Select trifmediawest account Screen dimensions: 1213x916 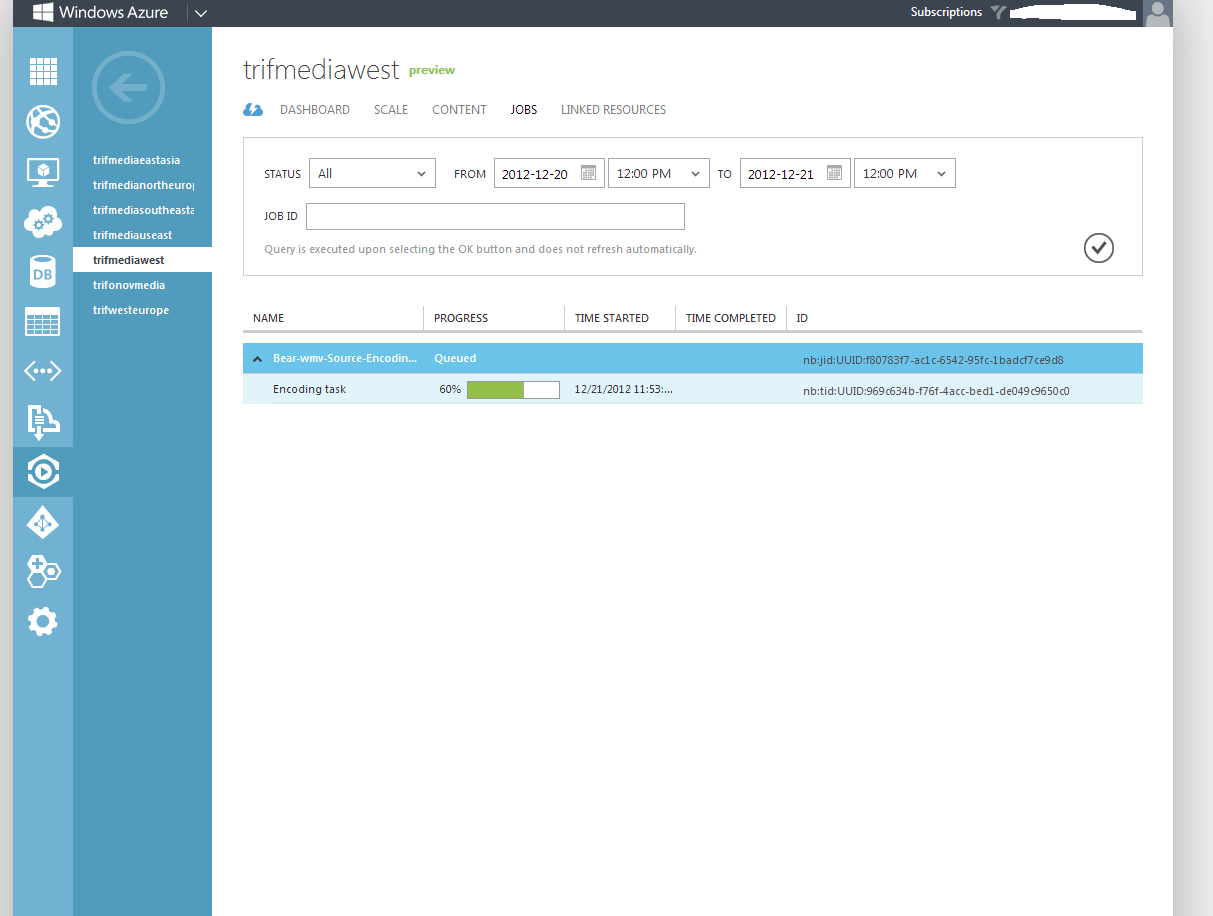coord(142,260)
